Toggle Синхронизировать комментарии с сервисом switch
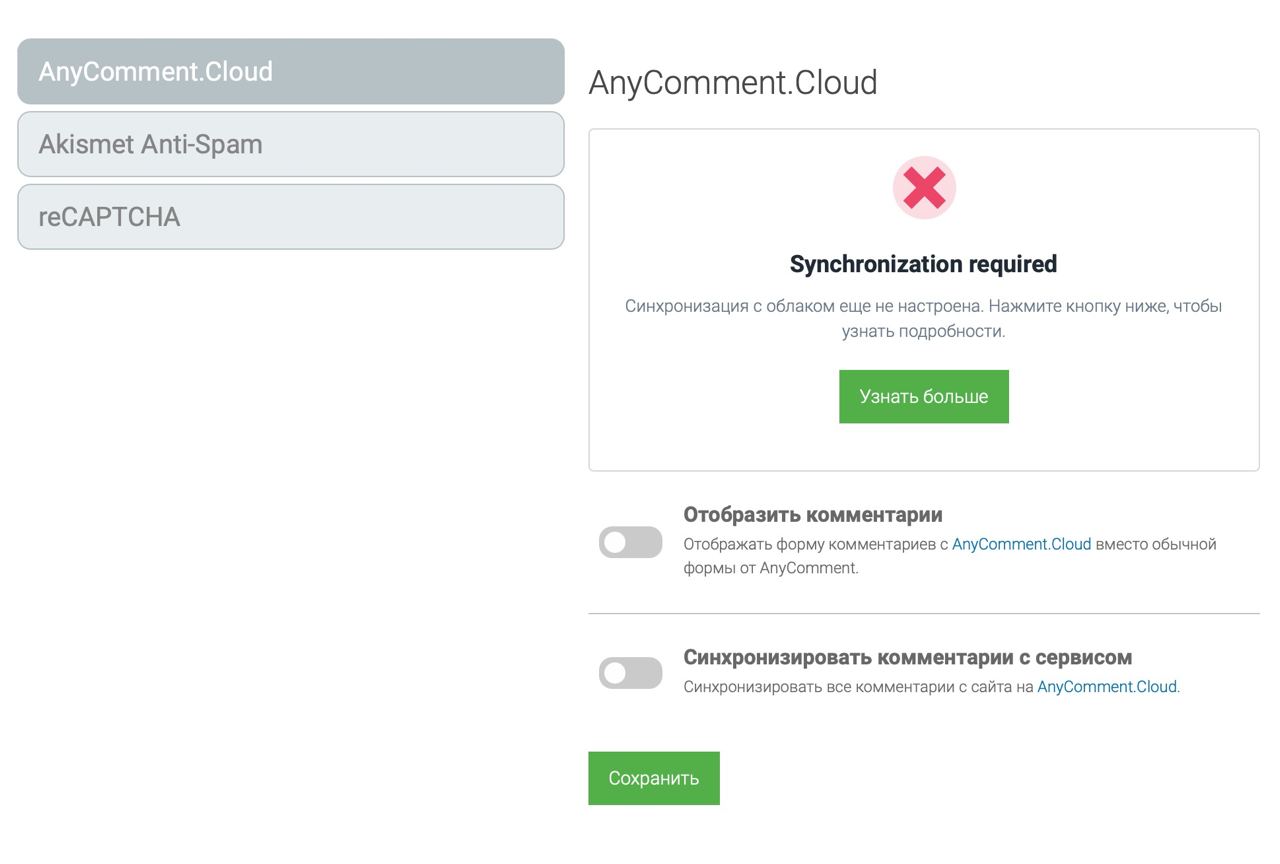 (x=630, y=673)
